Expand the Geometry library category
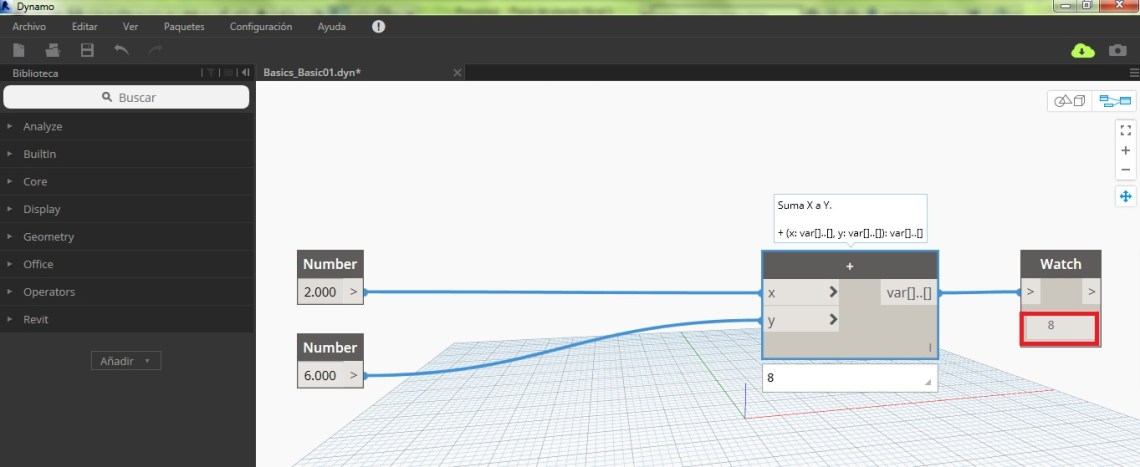Image resolution: width=1140 pixels, height=467 pixels. click(x=49, y=237)
